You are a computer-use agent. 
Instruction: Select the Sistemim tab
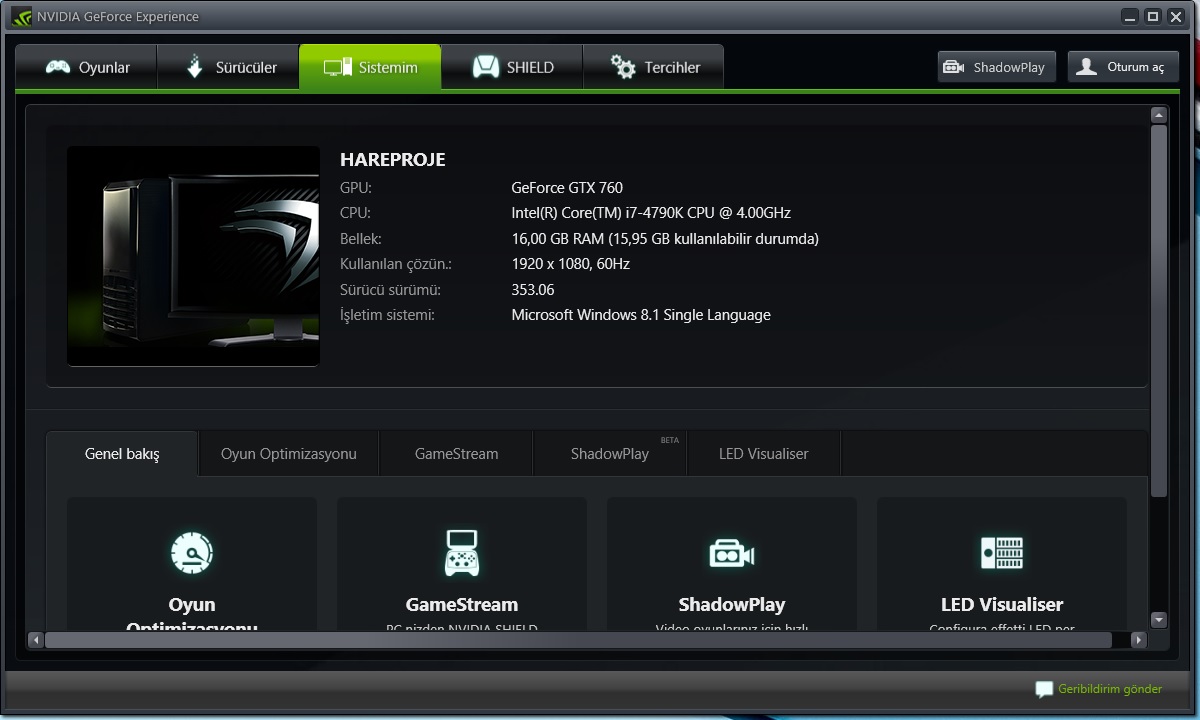point(370,68)
